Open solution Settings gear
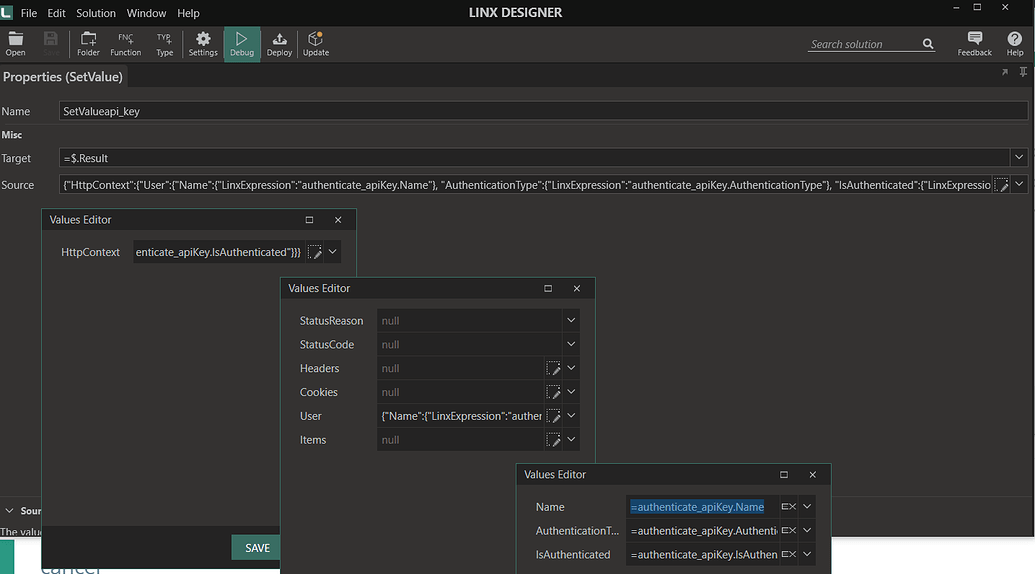Screen dimensions: 1035x574 click(203, 44)
